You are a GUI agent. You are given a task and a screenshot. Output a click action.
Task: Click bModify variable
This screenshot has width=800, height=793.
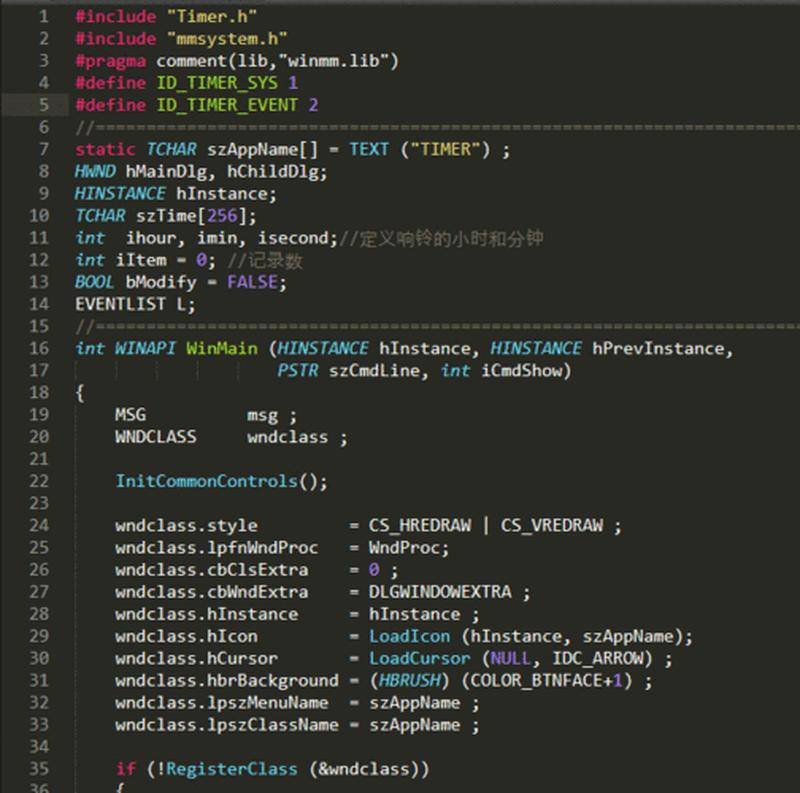[x=161, y=282]
